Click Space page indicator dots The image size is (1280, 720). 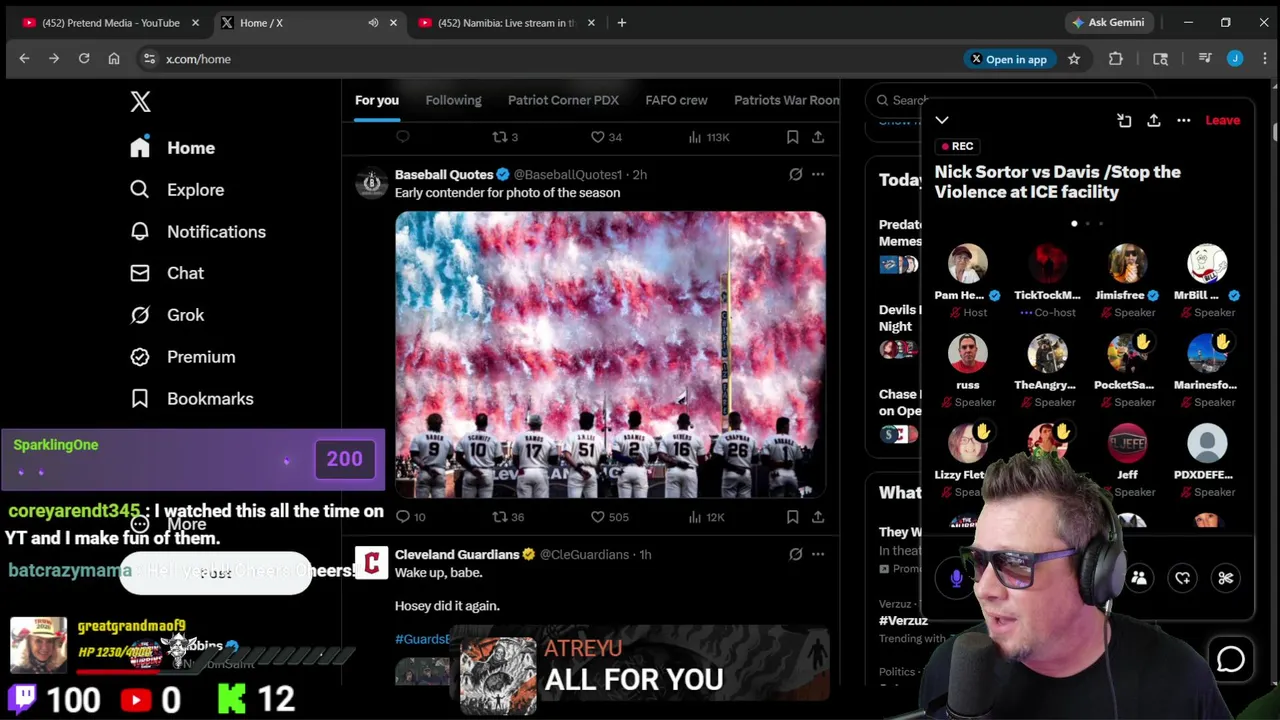pos(1087,224)
